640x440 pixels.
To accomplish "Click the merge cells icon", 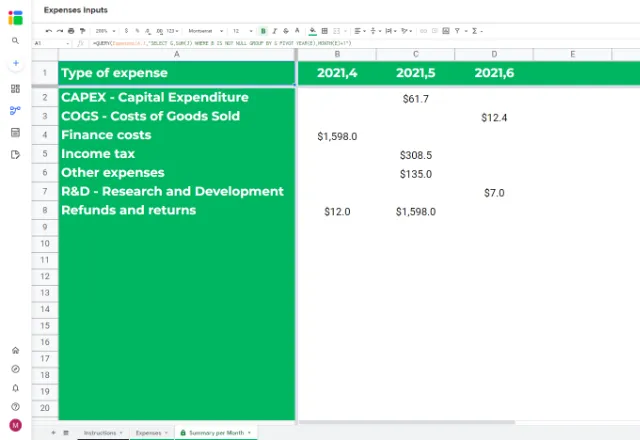I will click(337, 31).
